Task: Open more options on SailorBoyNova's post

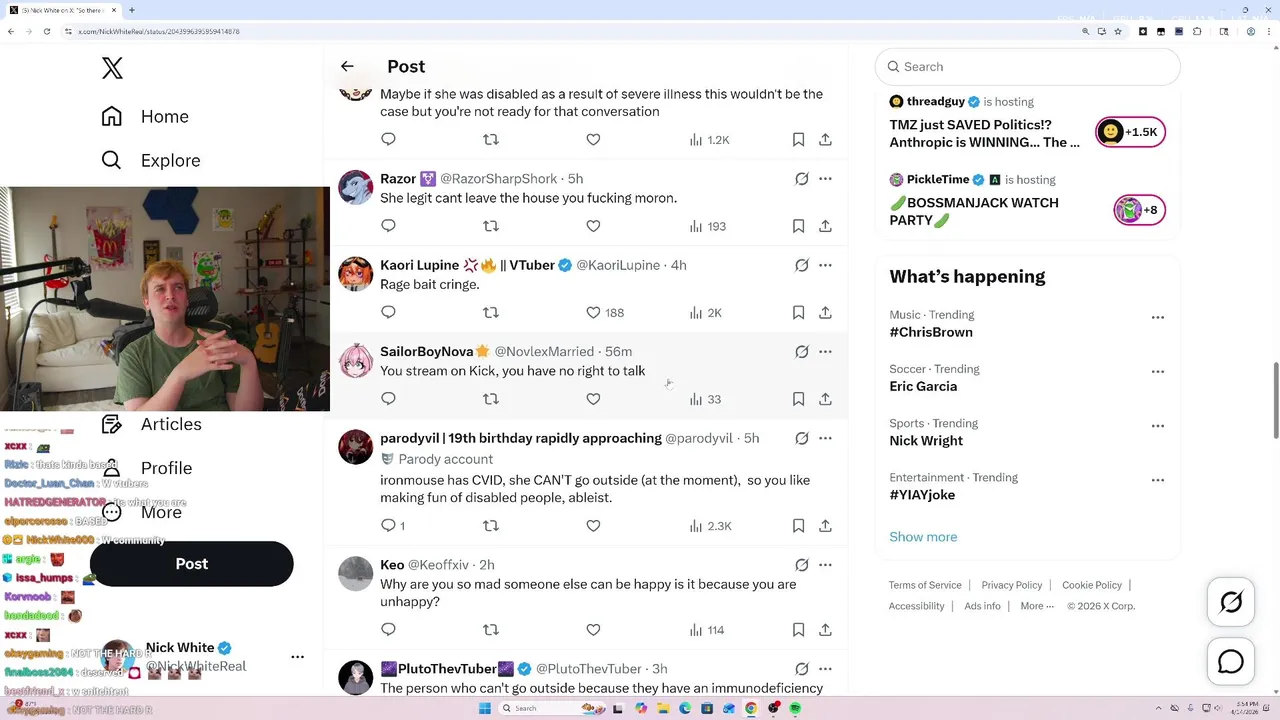Action: [825, 352]
